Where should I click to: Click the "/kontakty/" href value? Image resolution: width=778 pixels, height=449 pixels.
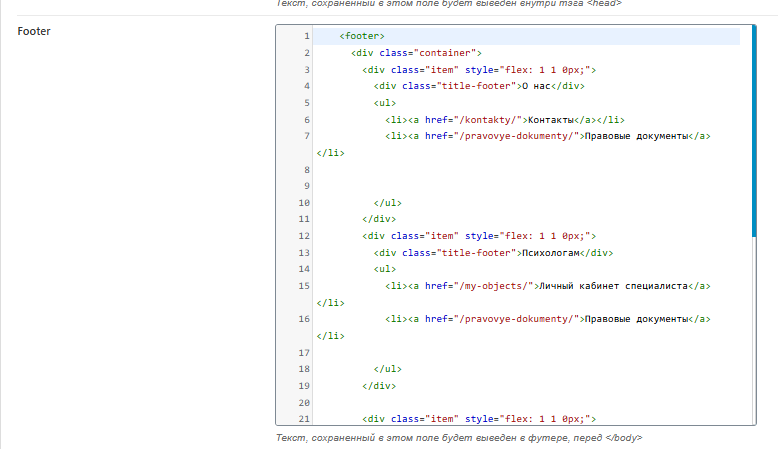pos(489,119)
